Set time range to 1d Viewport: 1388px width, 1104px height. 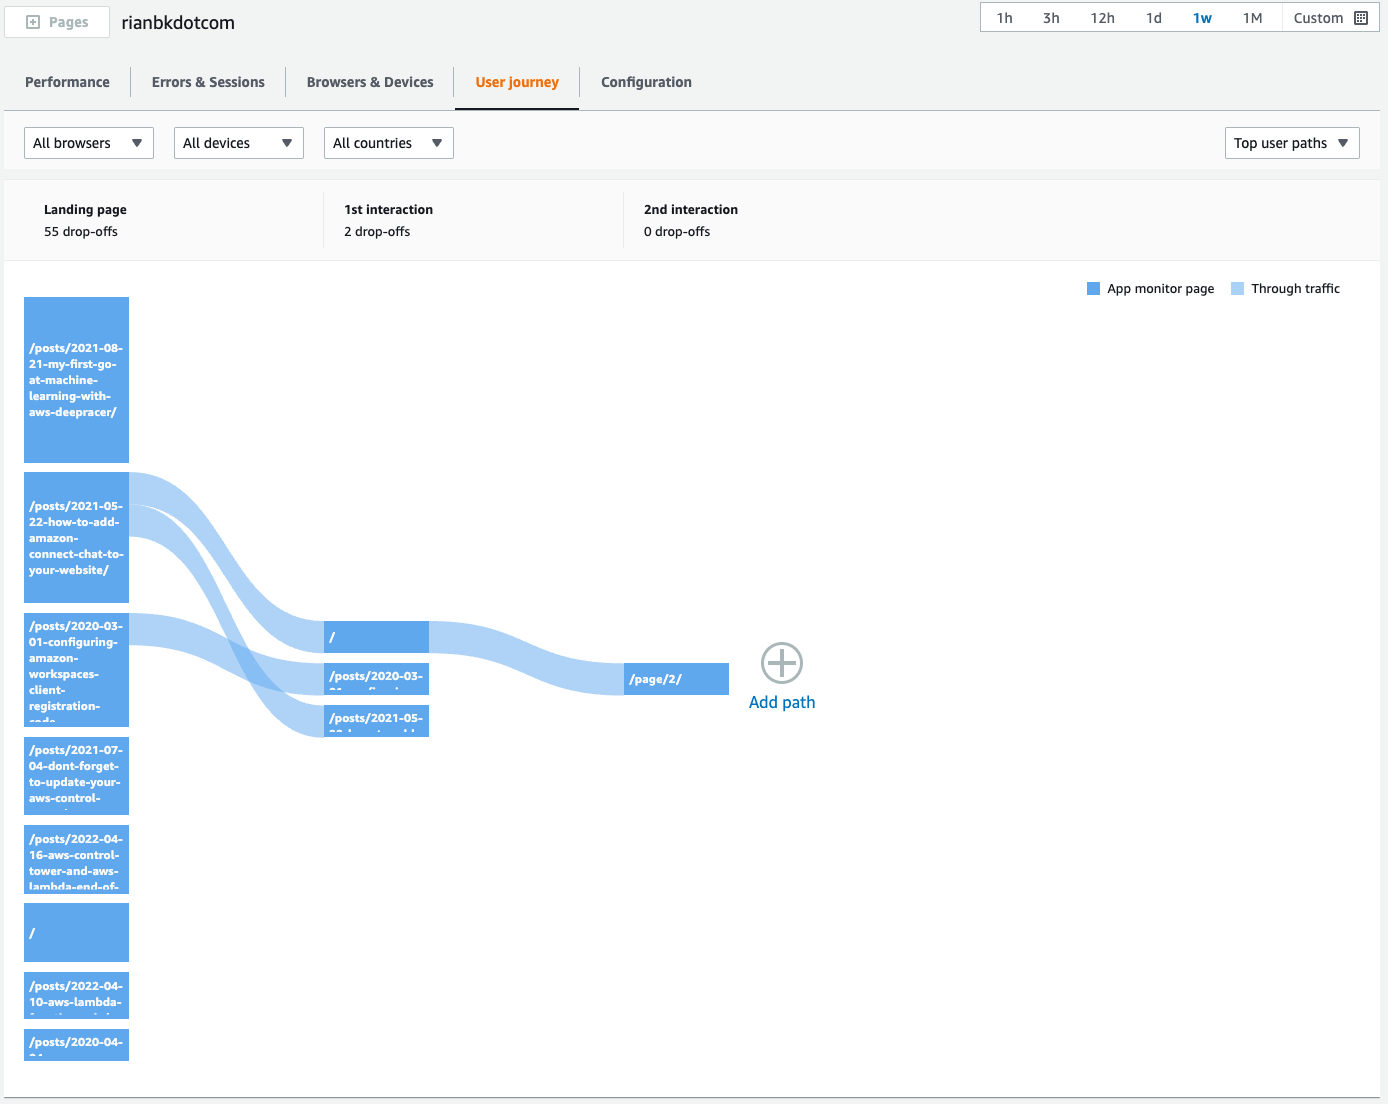pos(1154,18)
